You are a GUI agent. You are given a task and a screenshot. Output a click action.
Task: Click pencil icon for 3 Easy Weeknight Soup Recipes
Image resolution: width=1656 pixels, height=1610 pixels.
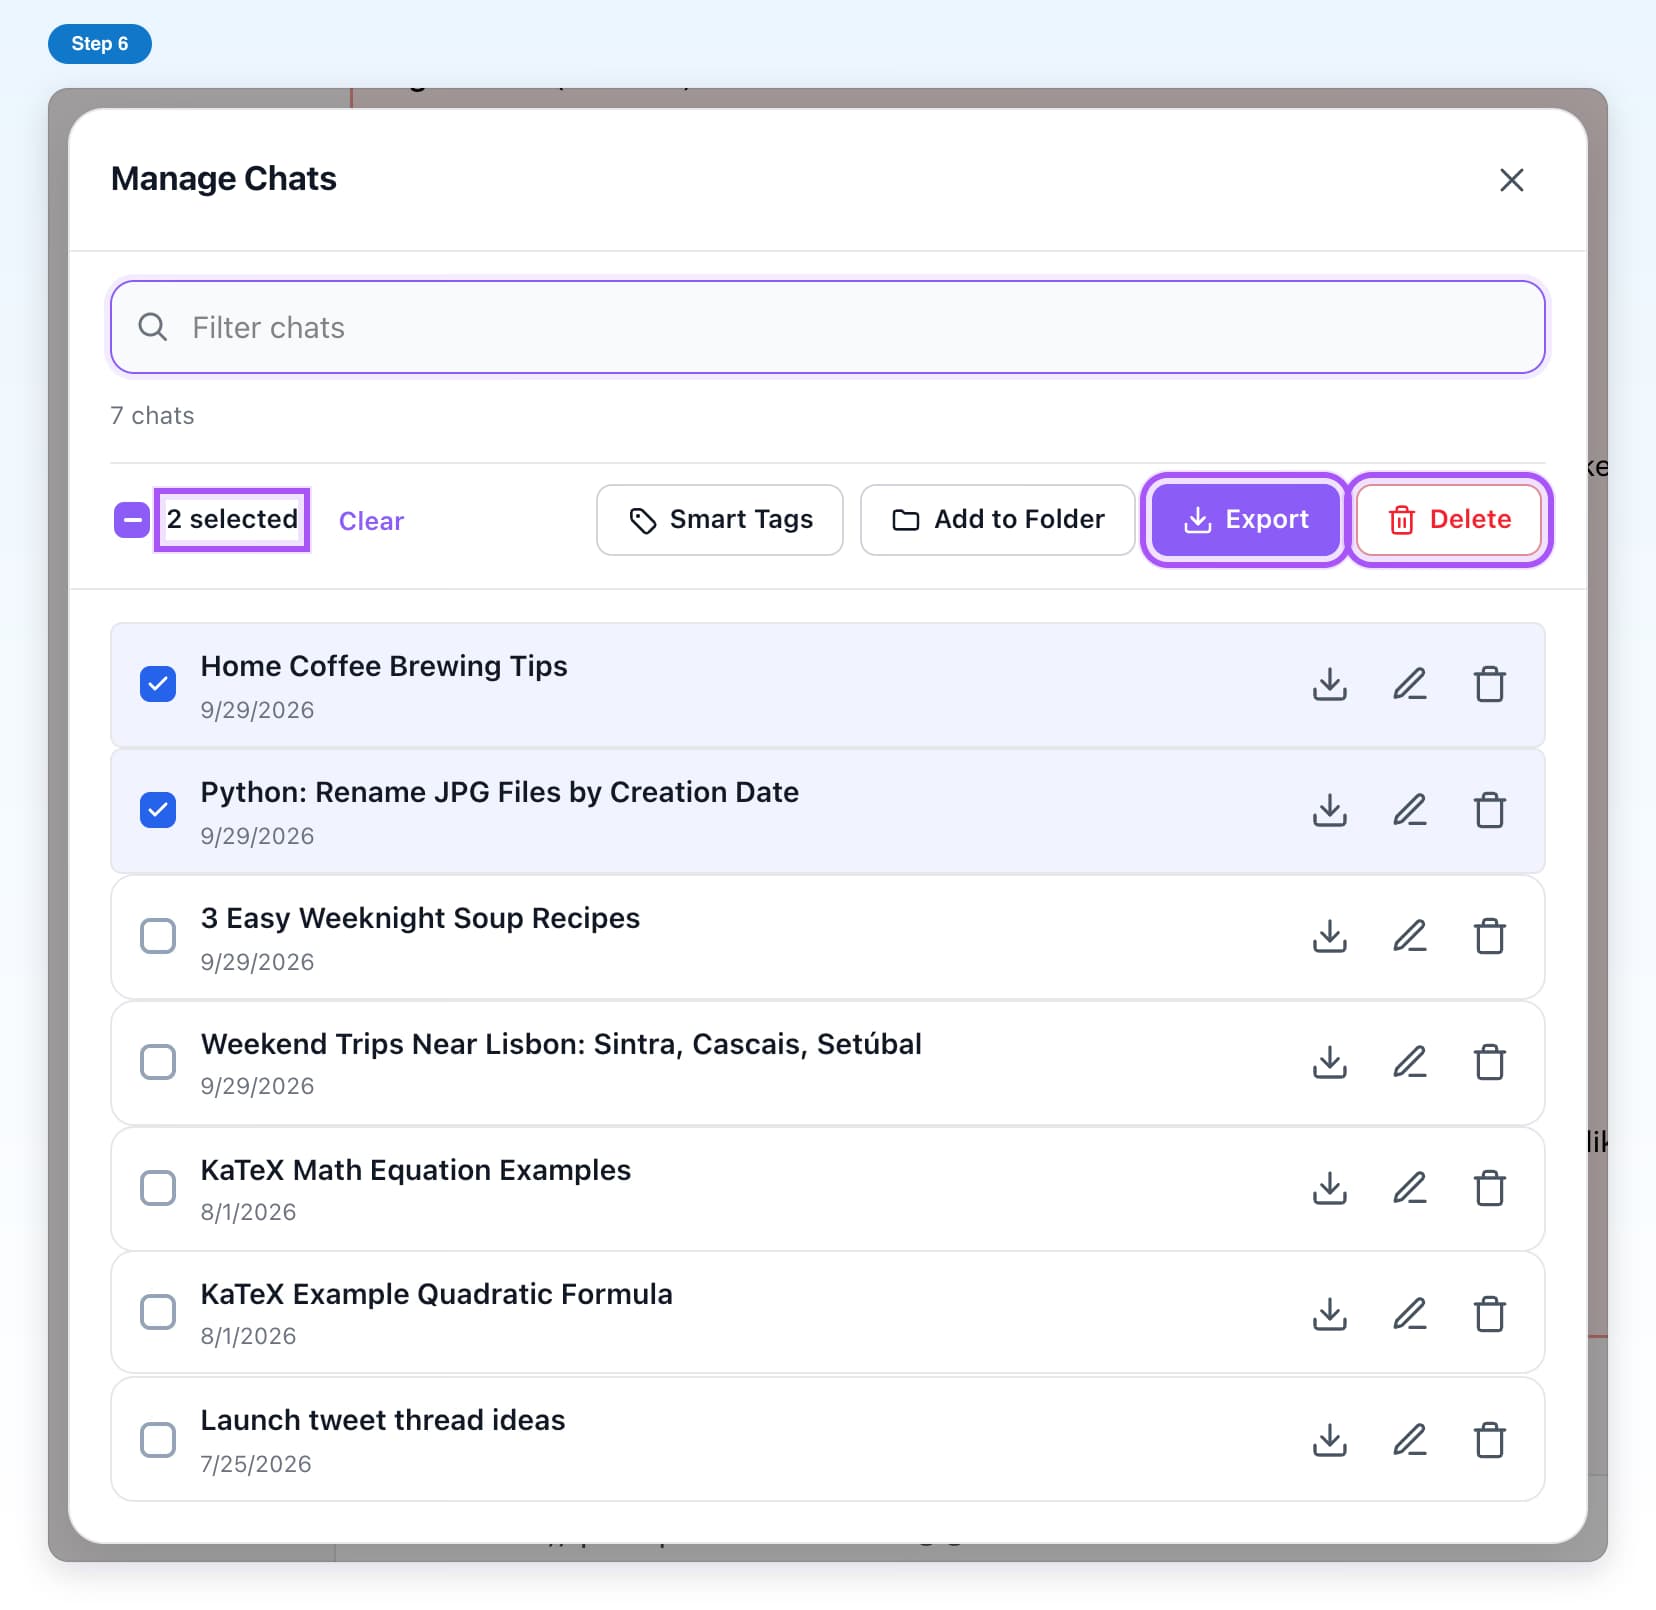(x=1410, y=937)
